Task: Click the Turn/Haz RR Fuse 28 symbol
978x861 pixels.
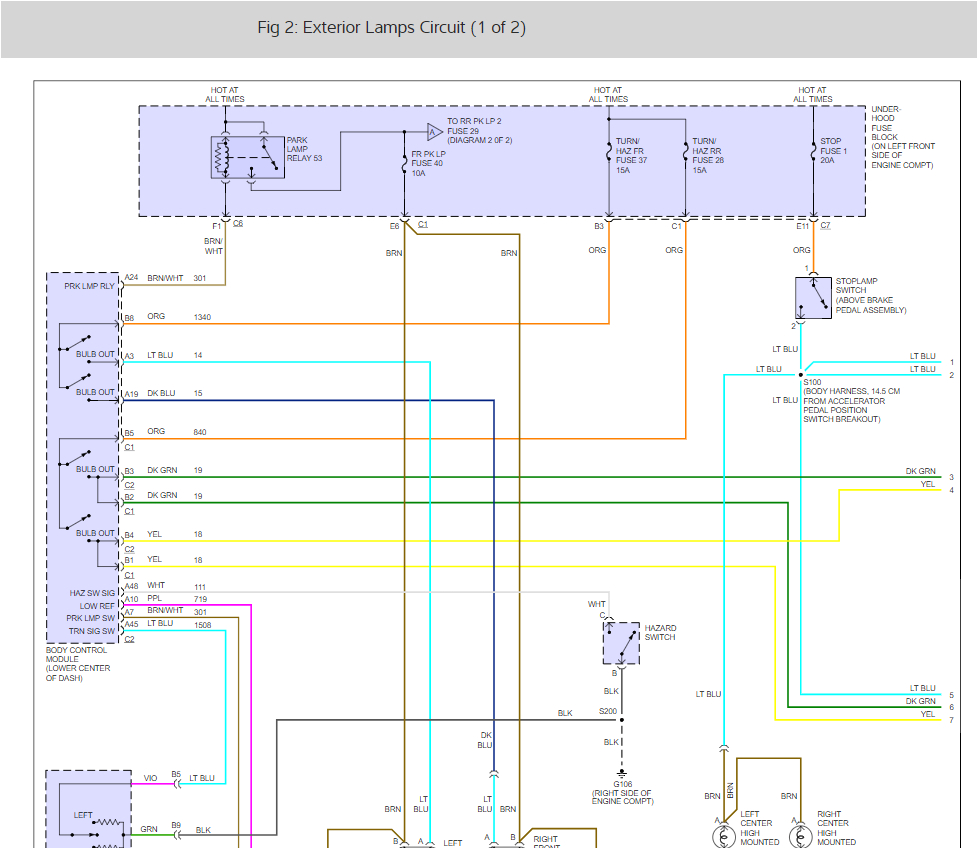Action: (x=685, y=152)
